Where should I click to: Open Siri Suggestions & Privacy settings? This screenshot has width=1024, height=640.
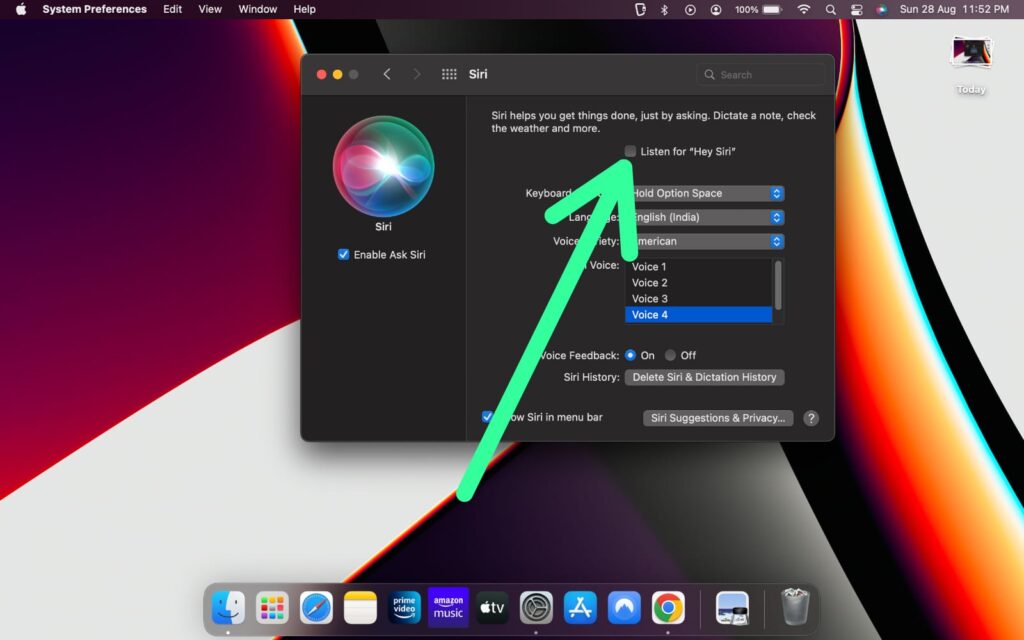[718, 418]
